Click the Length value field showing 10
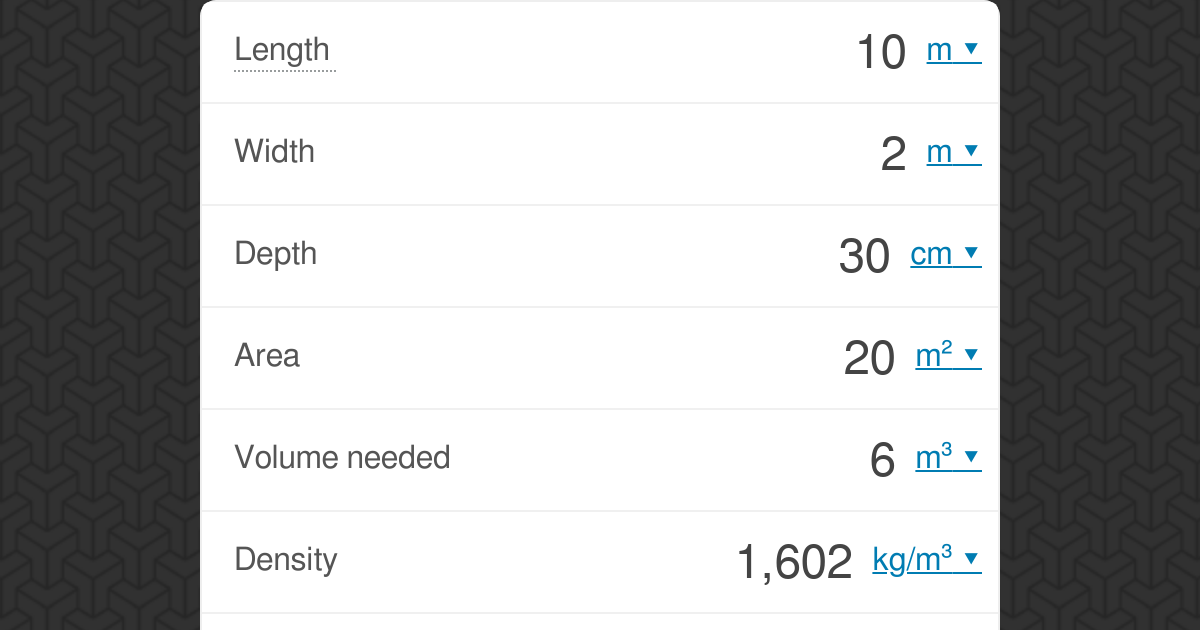The image size is (1200, 630). [x=881, y=52]
